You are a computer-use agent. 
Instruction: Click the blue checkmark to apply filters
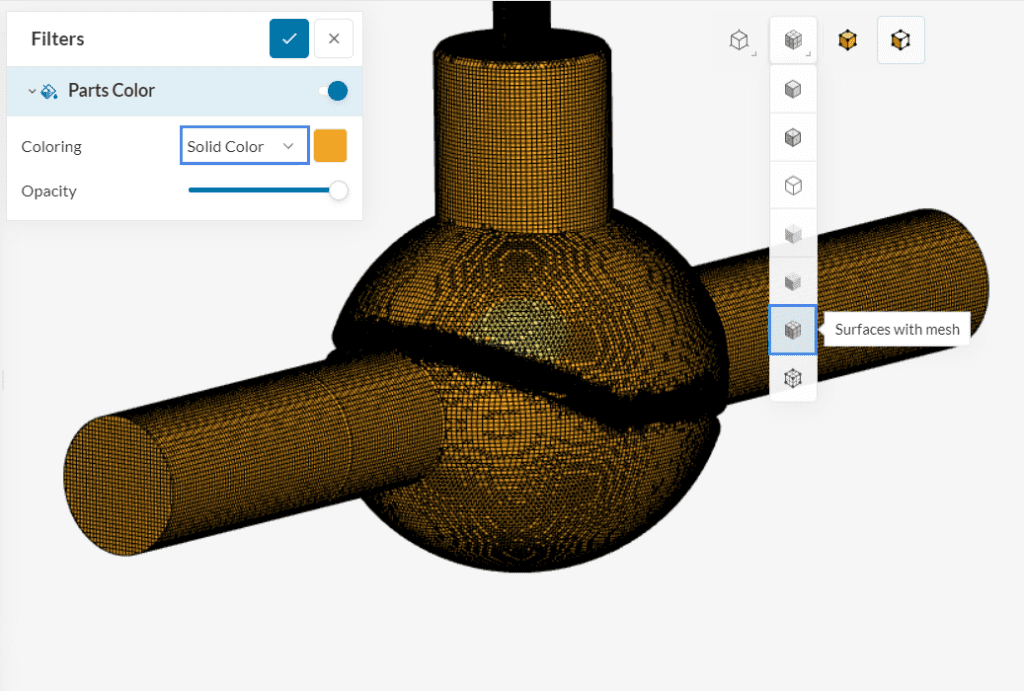coord(289,38)
